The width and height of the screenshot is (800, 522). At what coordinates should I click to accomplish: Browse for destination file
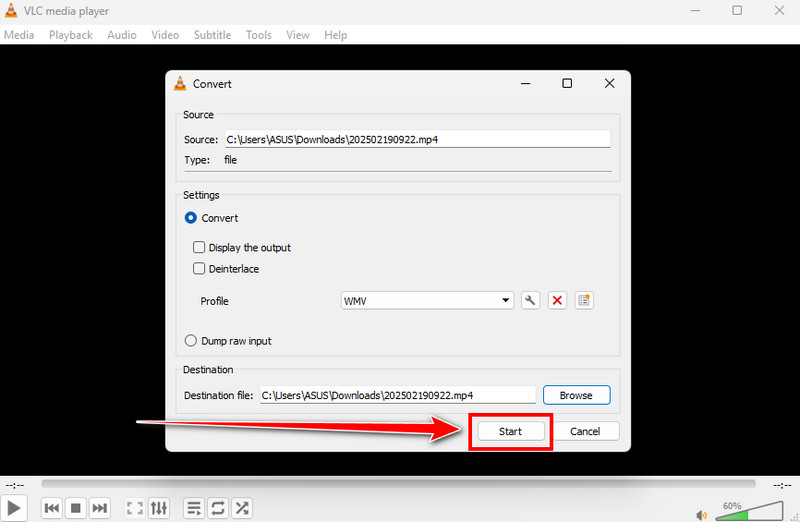coord(576,395)
